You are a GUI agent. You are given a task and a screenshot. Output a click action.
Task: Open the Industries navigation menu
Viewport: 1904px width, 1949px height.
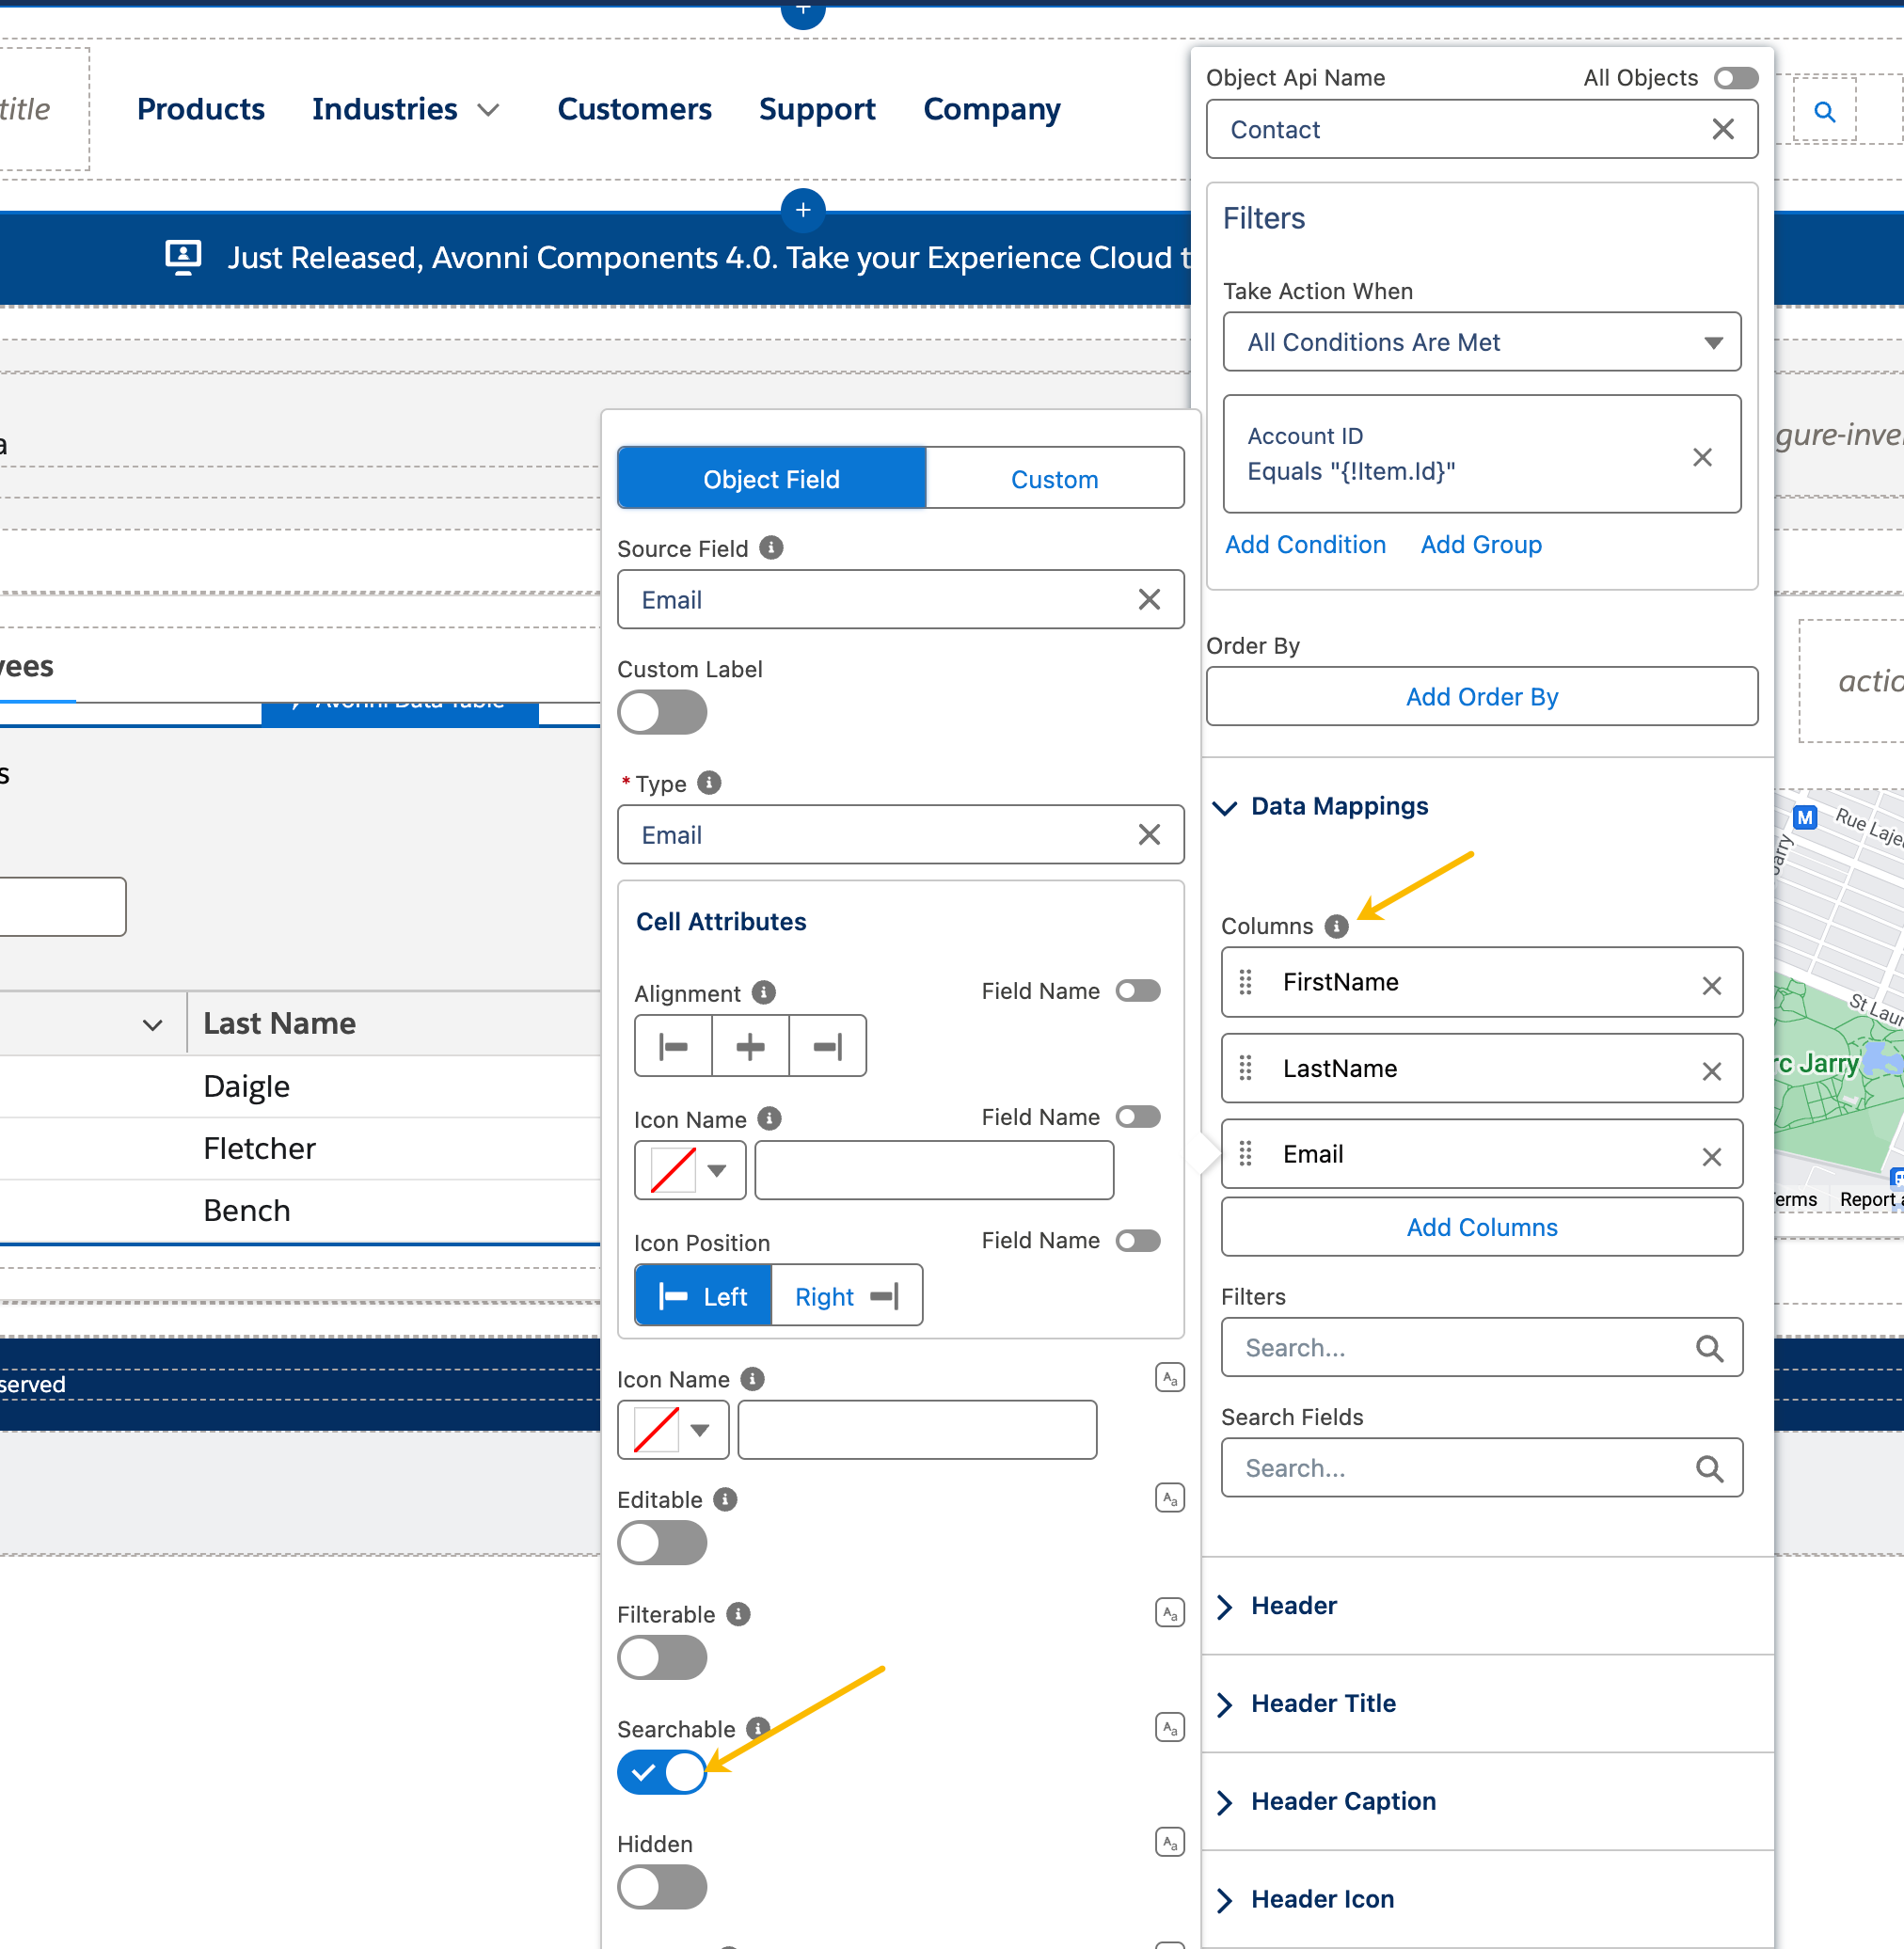coord(404,109)
